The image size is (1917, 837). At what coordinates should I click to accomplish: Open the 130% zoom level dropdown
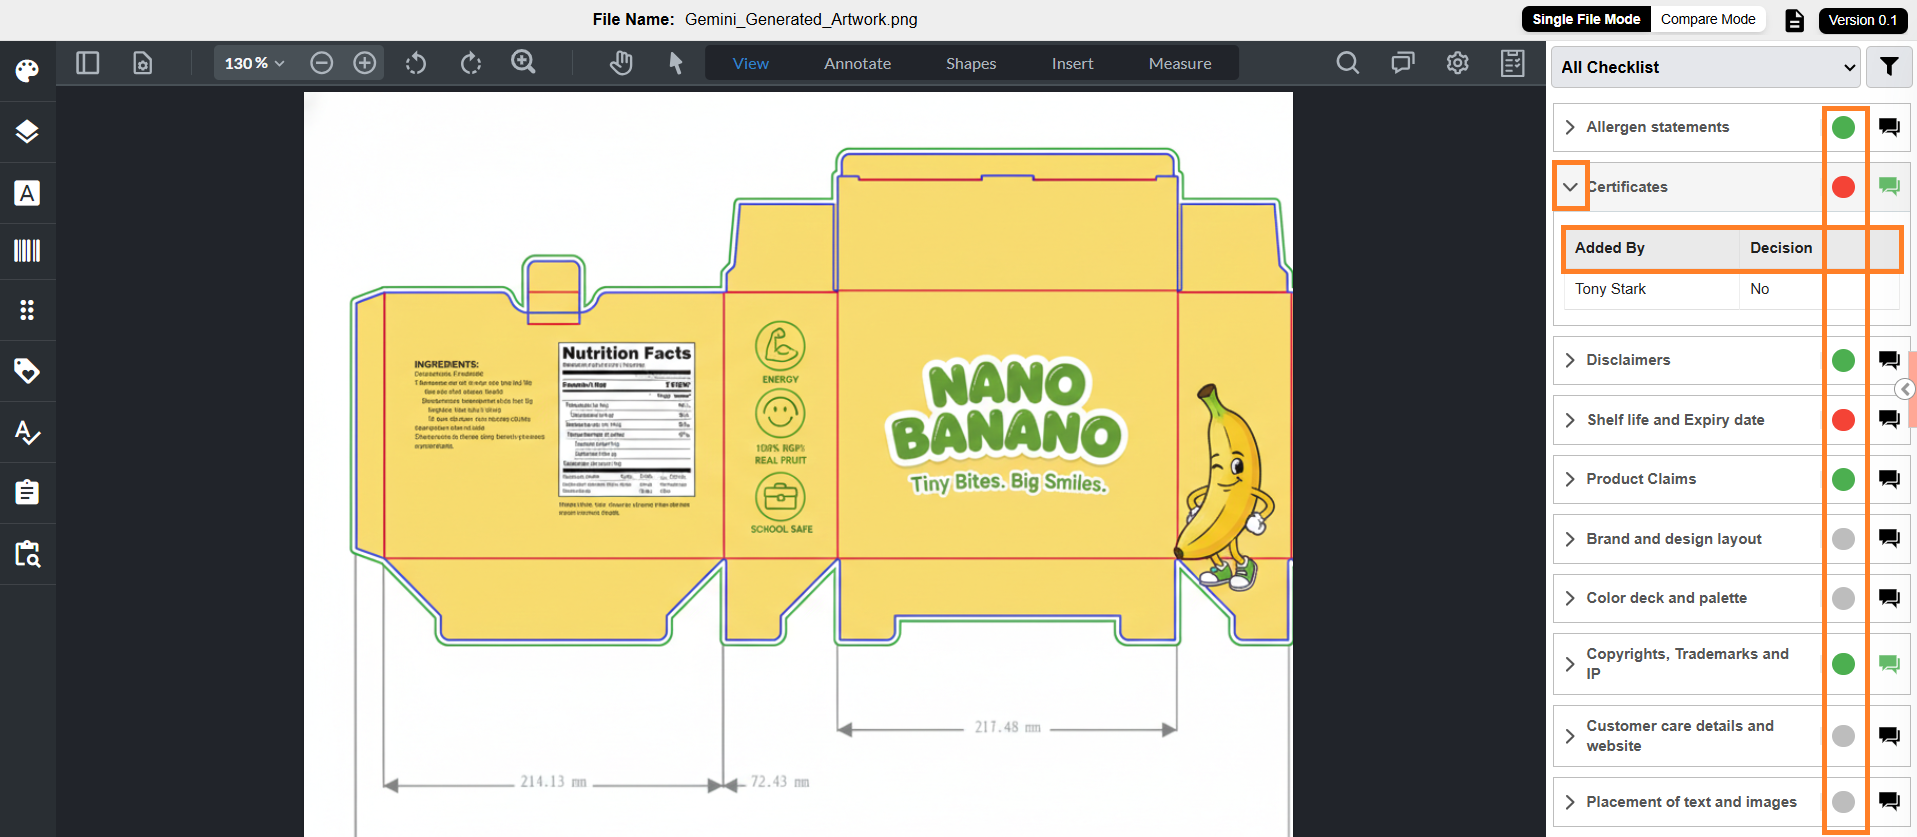point(254,63)
